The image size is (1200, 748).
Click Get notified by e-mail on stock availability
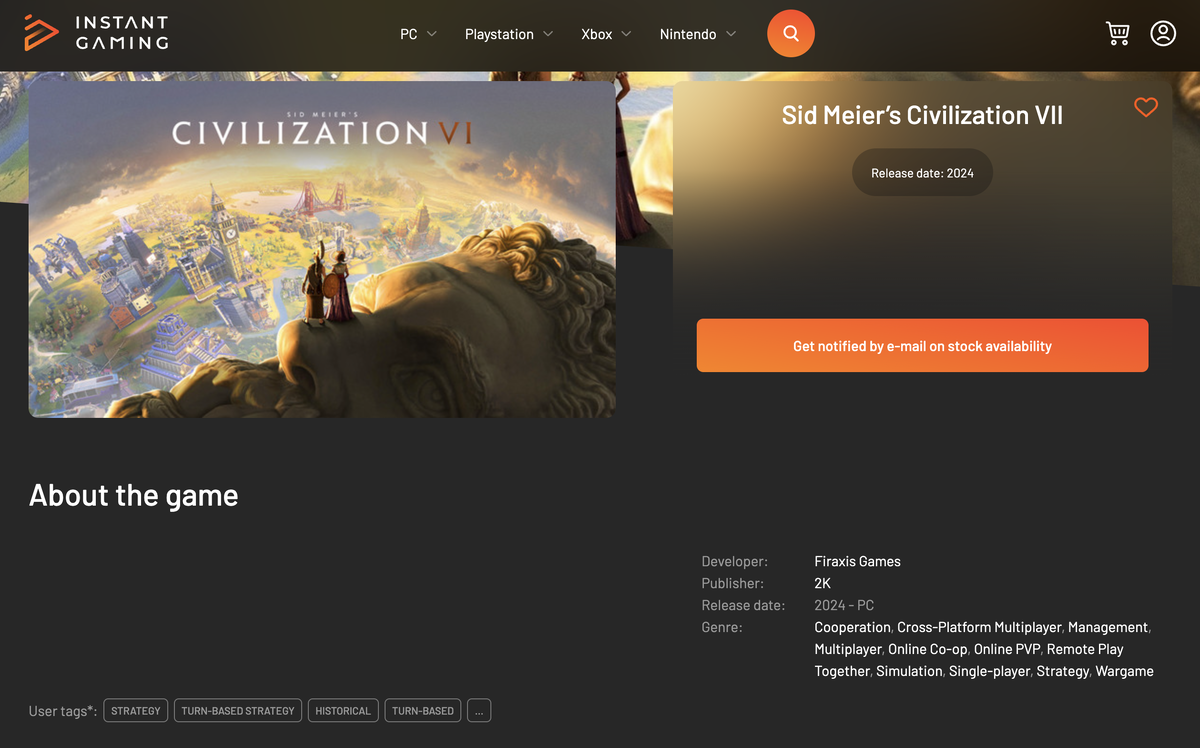pyautogui.click(x=922, y=346)
